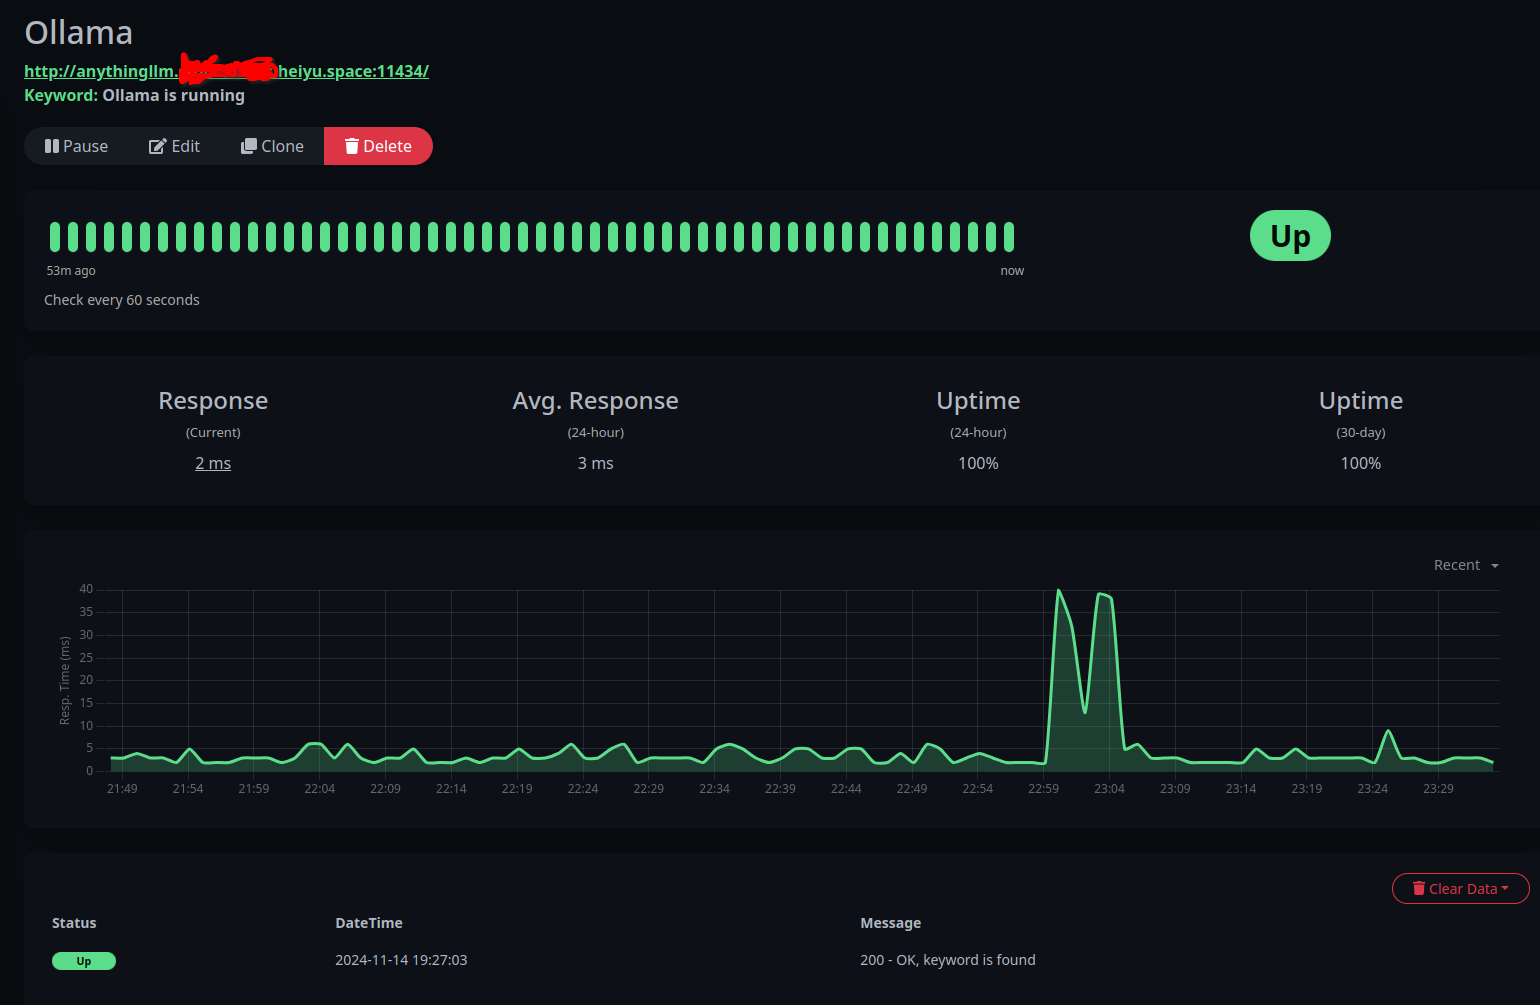
Task: Click the DateTime '2024-11-14 19:27:03' cell
Action: coord(401,960)
